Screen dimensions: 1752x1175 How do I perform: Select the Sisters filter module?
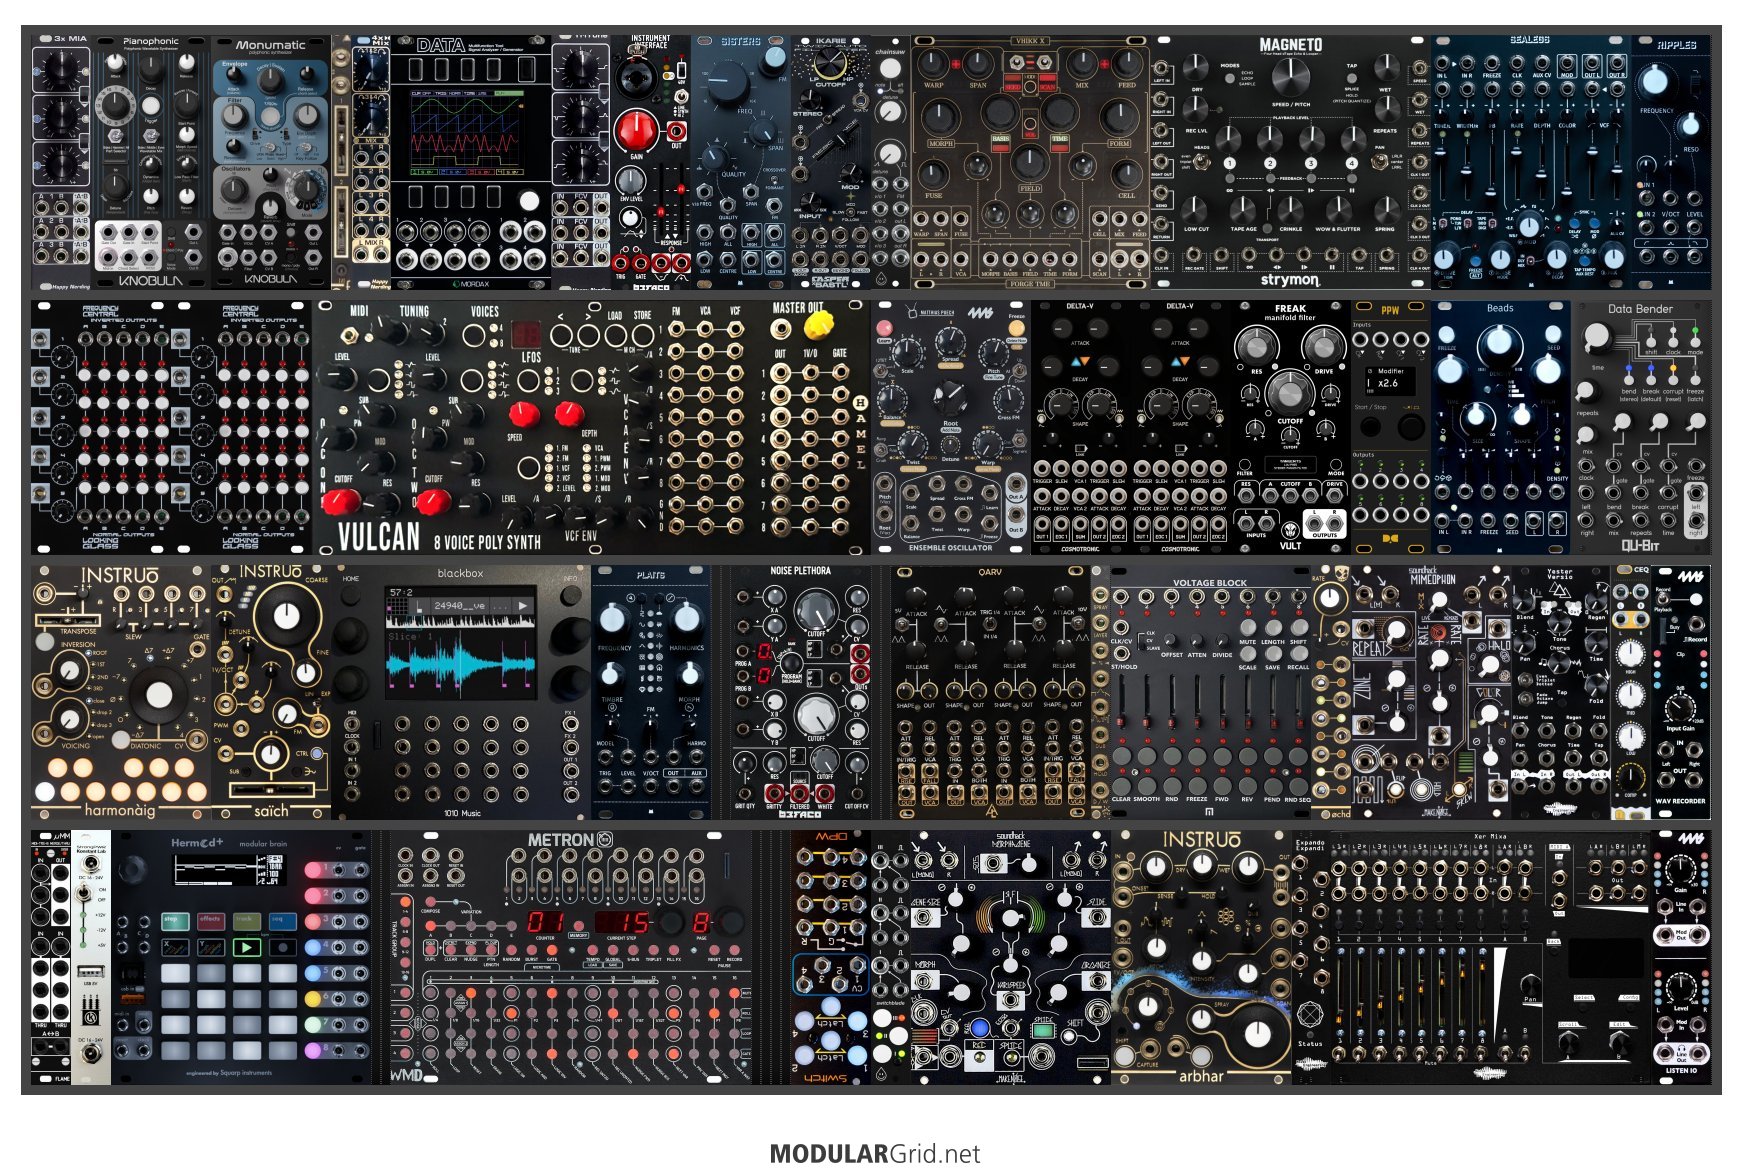pyautogui.click(x=741, y=162)
